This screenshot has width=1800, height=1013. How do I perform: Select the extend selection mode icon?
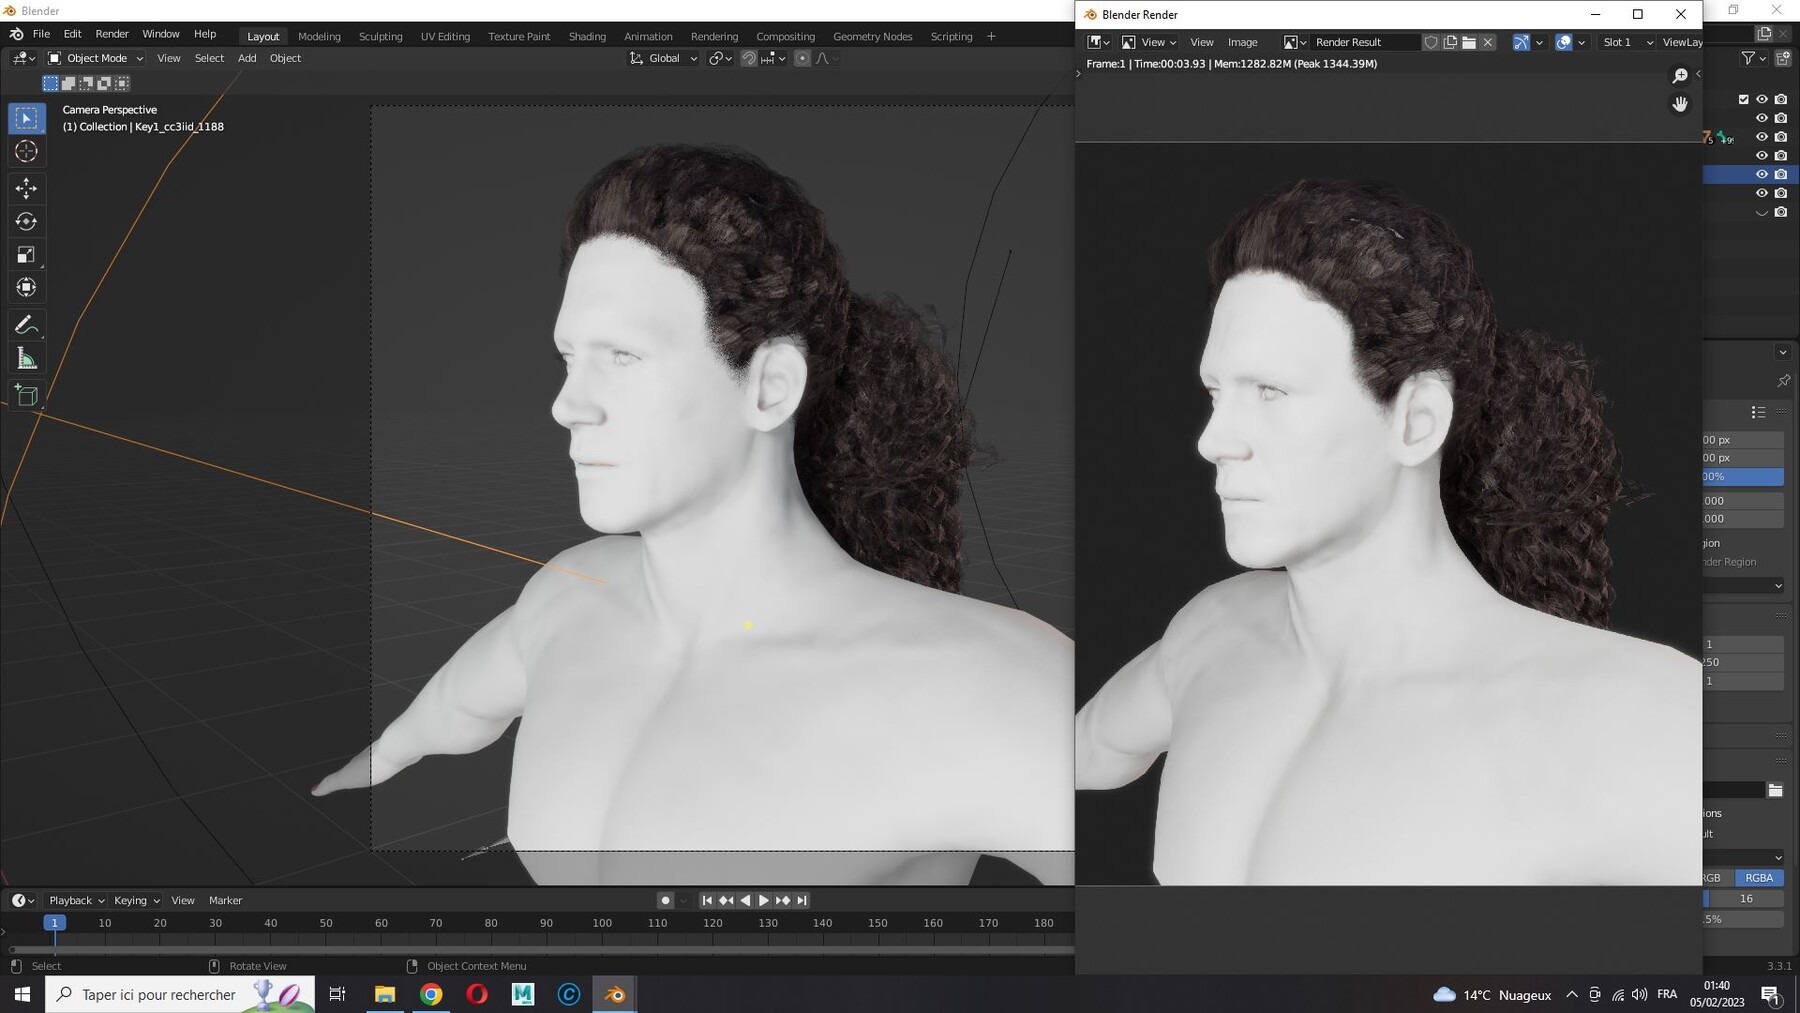coord(68,83)
